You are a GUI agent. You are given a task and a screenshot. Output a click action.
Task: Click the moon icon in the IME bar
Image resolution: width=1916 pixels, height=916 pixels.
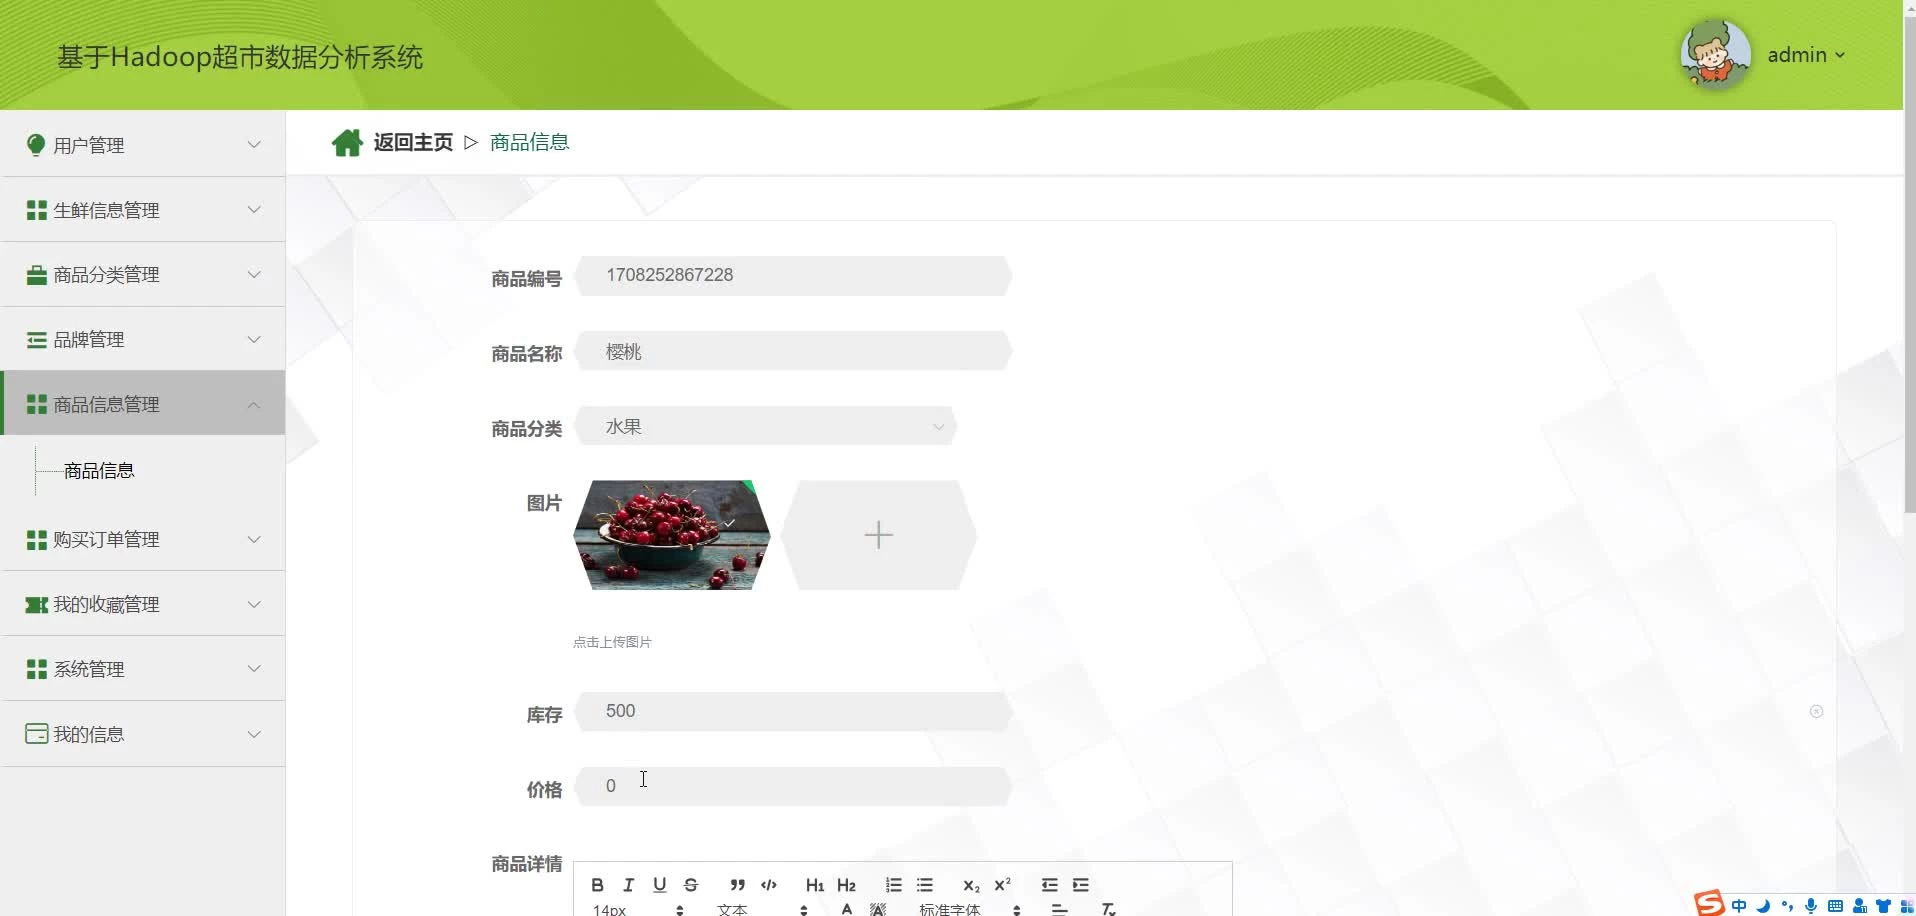1763,906
